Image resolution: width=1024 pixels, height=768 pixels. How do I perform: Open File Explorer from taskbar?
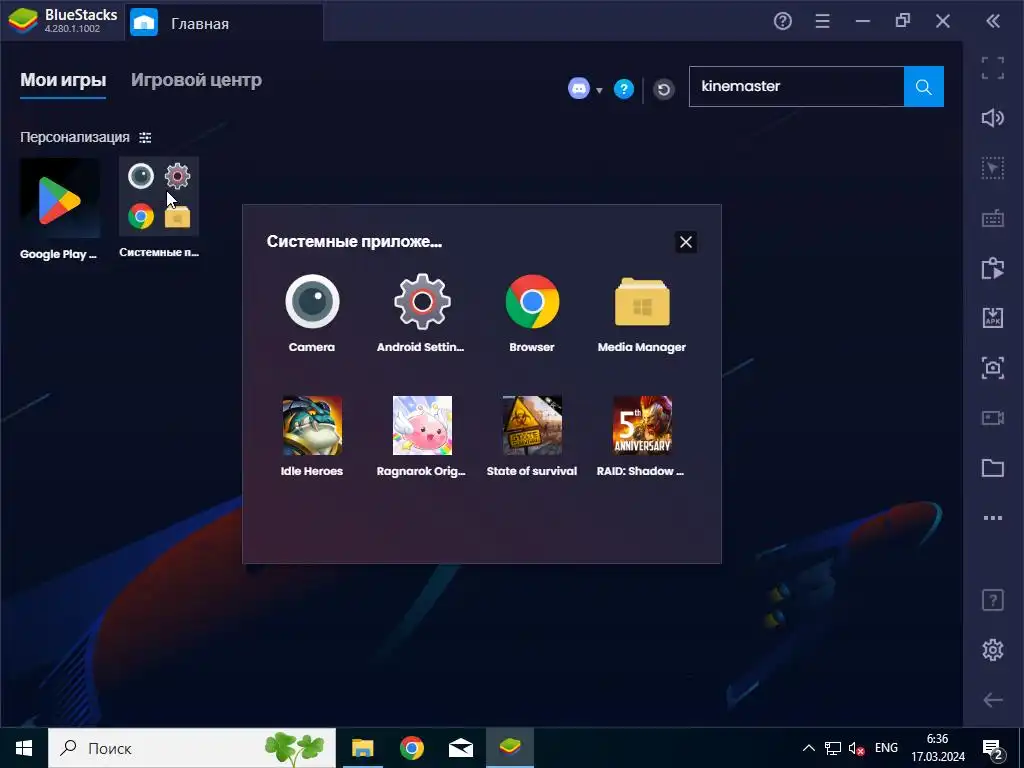pos(362,748)
